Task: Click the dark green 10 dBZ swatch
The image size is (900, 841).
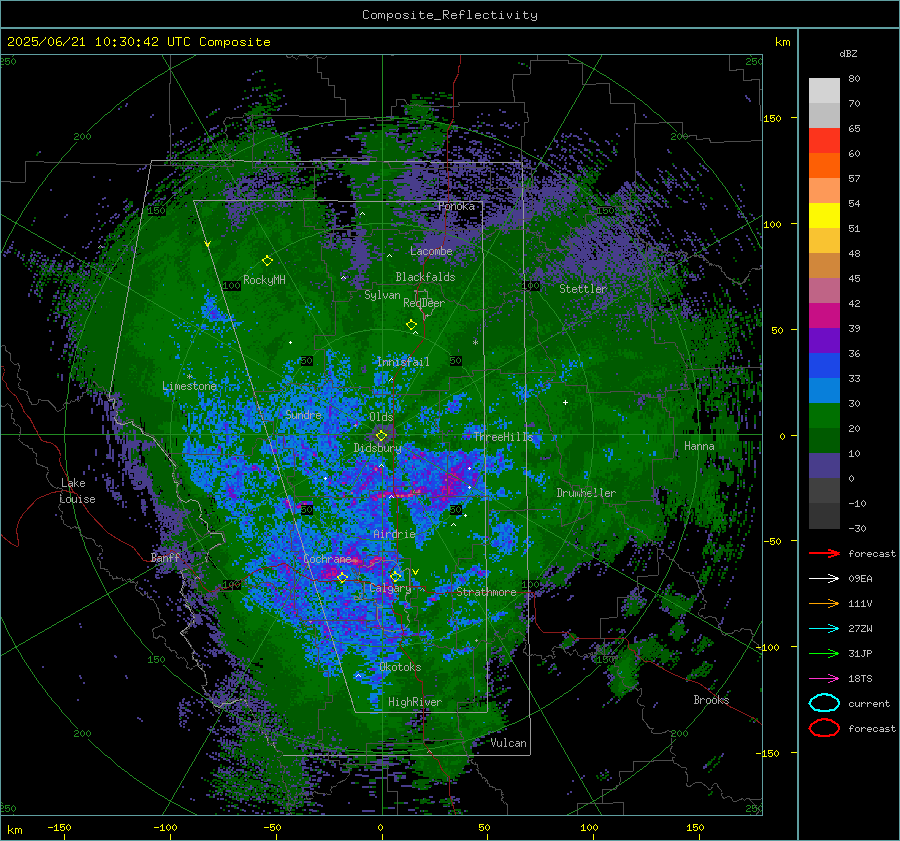Action: point(824,440)
